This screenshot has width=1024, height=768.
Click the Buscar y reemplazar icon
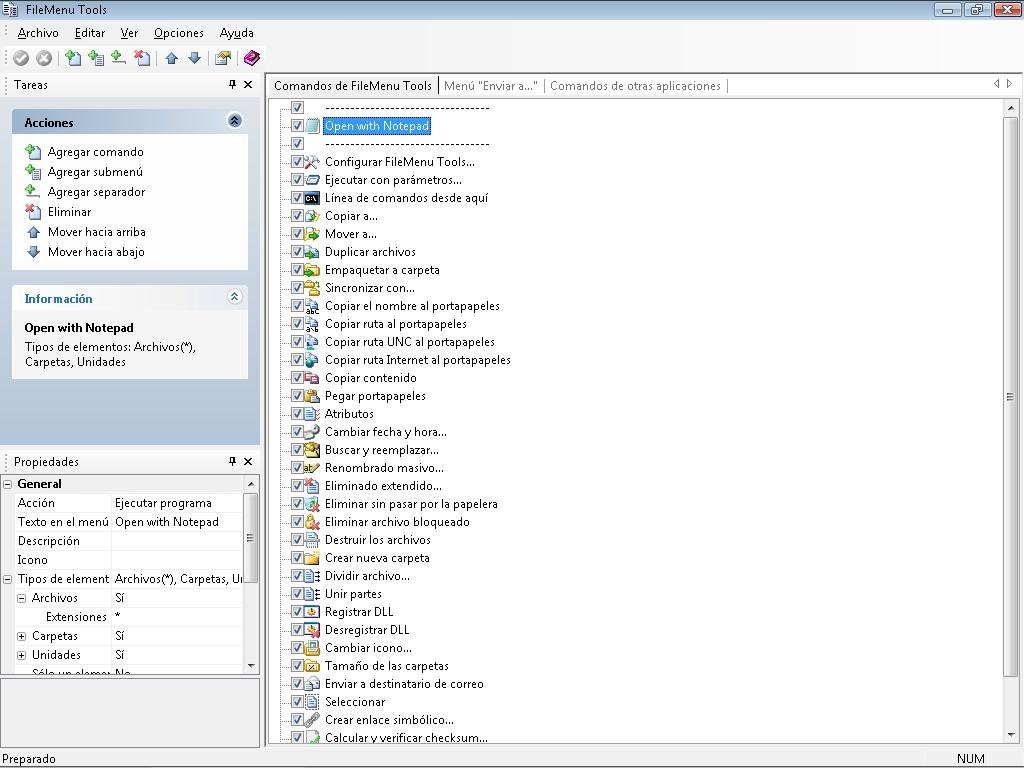(312, 450)
